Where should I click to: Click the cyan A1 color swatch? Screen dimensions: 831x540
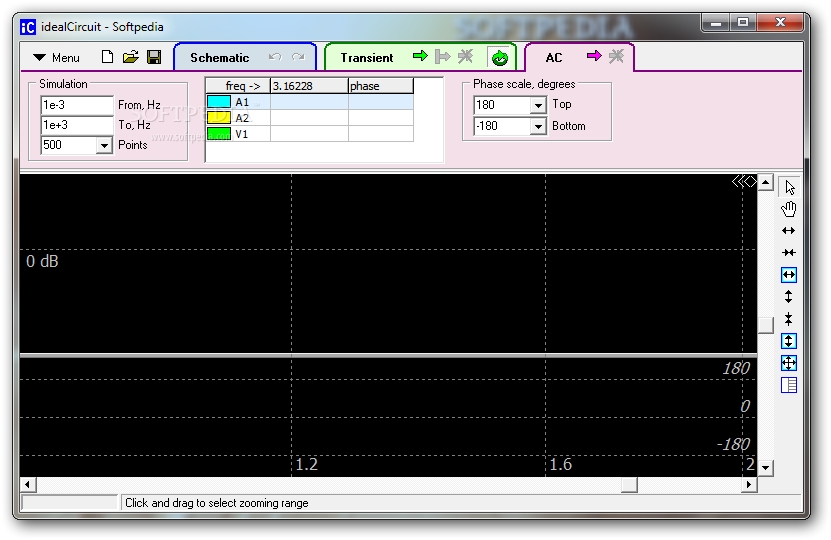coord(219,102)
